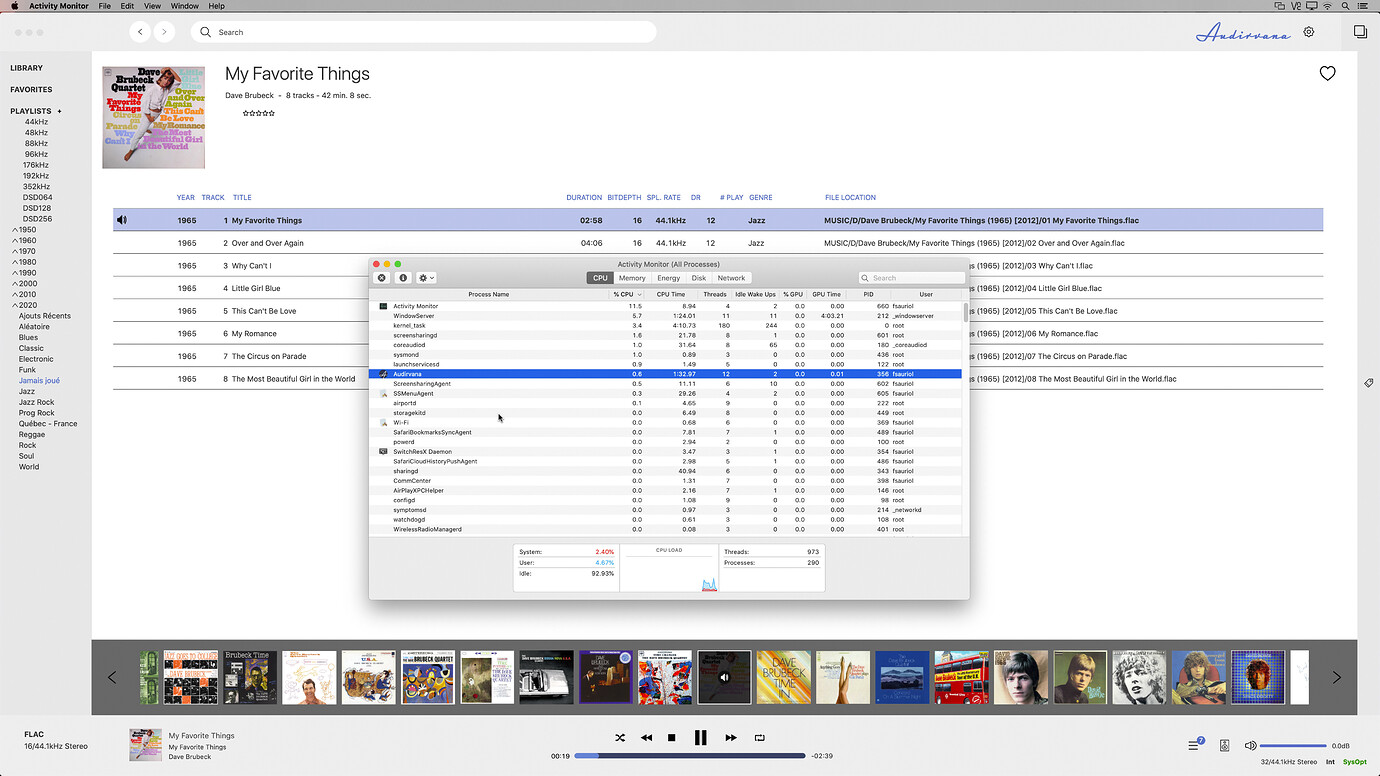
Task: Inspect process info button in Activity Monitor
Action: [403, 278]
